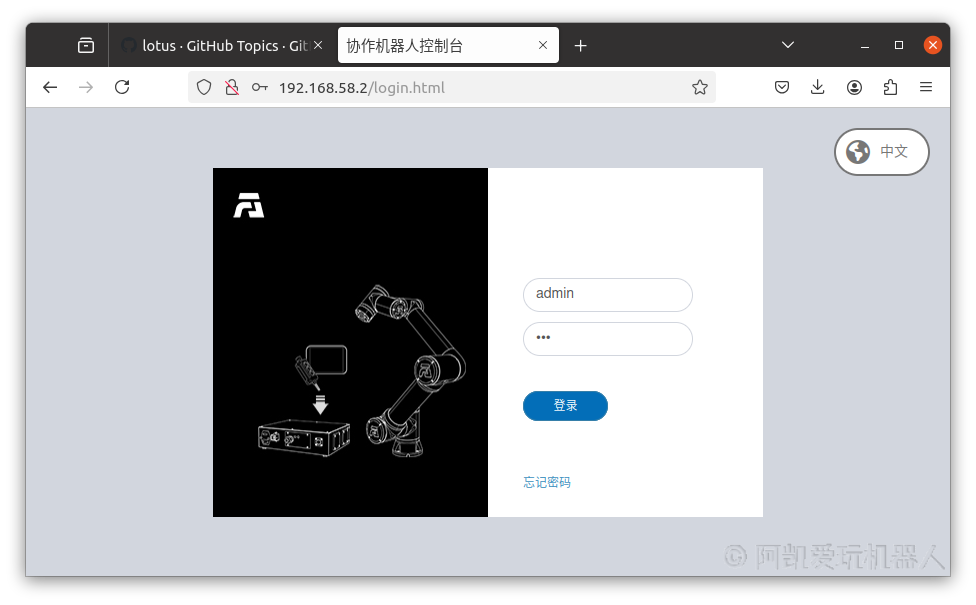This screenshot has width=976, height=605.
Task: Click the 忘记密码 forgot password link
Action: [x=547, y=482]
